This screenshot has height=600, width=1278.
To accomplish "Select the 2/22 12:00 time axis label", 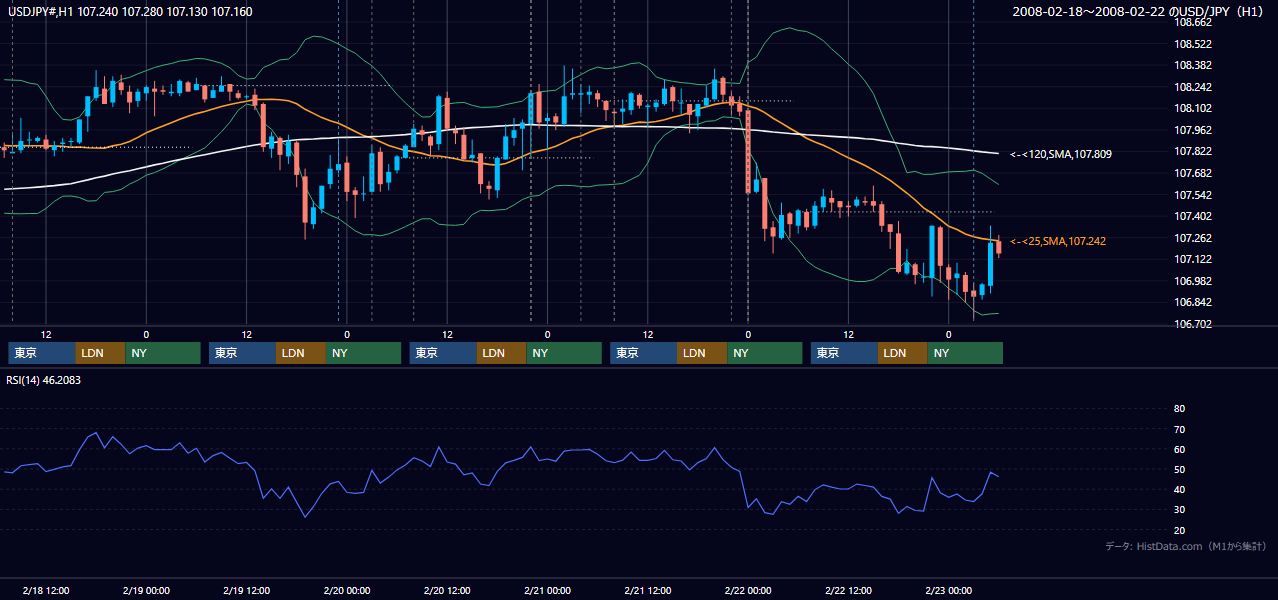I will (848, 591).
